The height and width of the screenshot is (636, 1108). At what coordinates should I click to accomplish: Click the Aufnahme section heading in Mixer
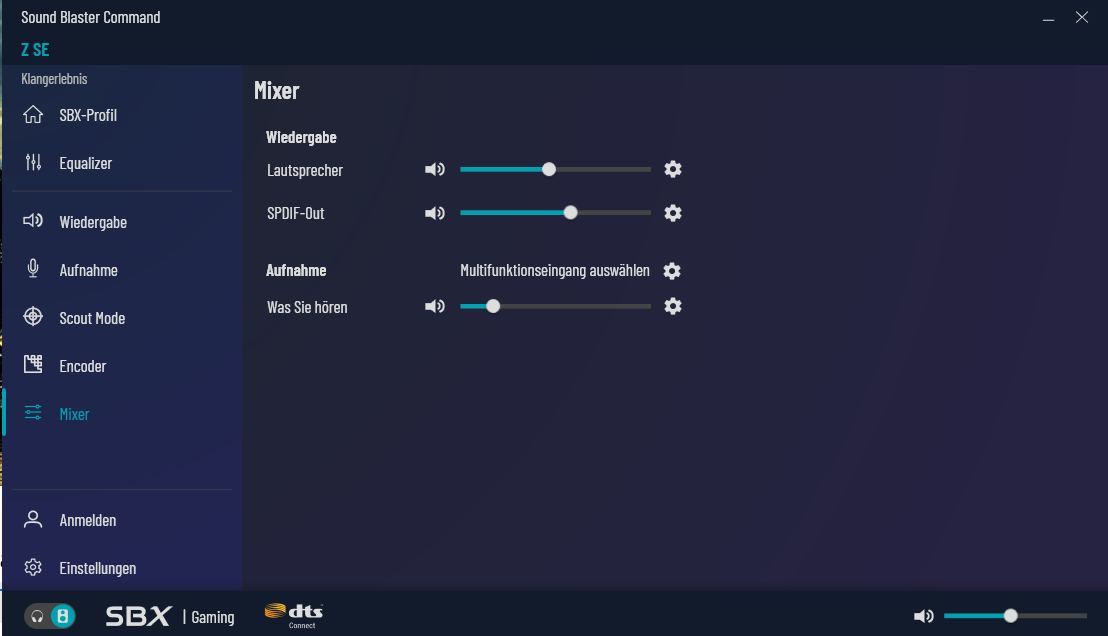click(x=296, y=270)
